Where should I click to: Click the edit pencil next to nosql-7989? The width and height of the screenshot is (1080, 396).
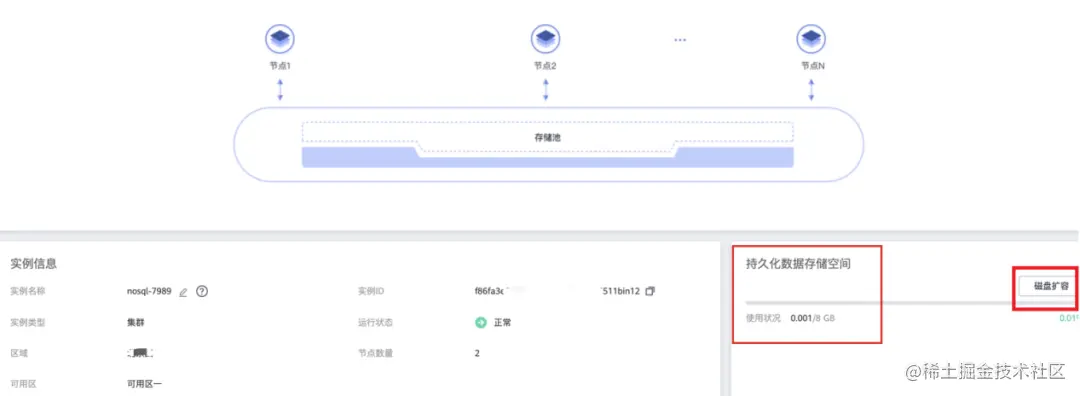pos(183,292)
